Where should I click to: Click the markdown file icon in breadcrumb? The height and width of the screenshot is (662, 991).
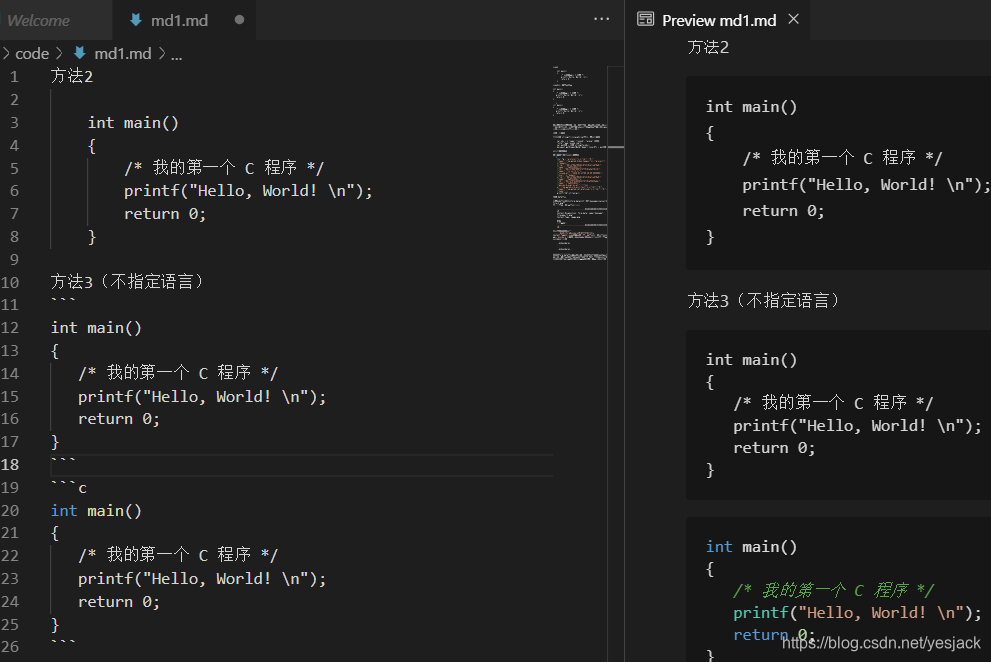tap(80, 53)
